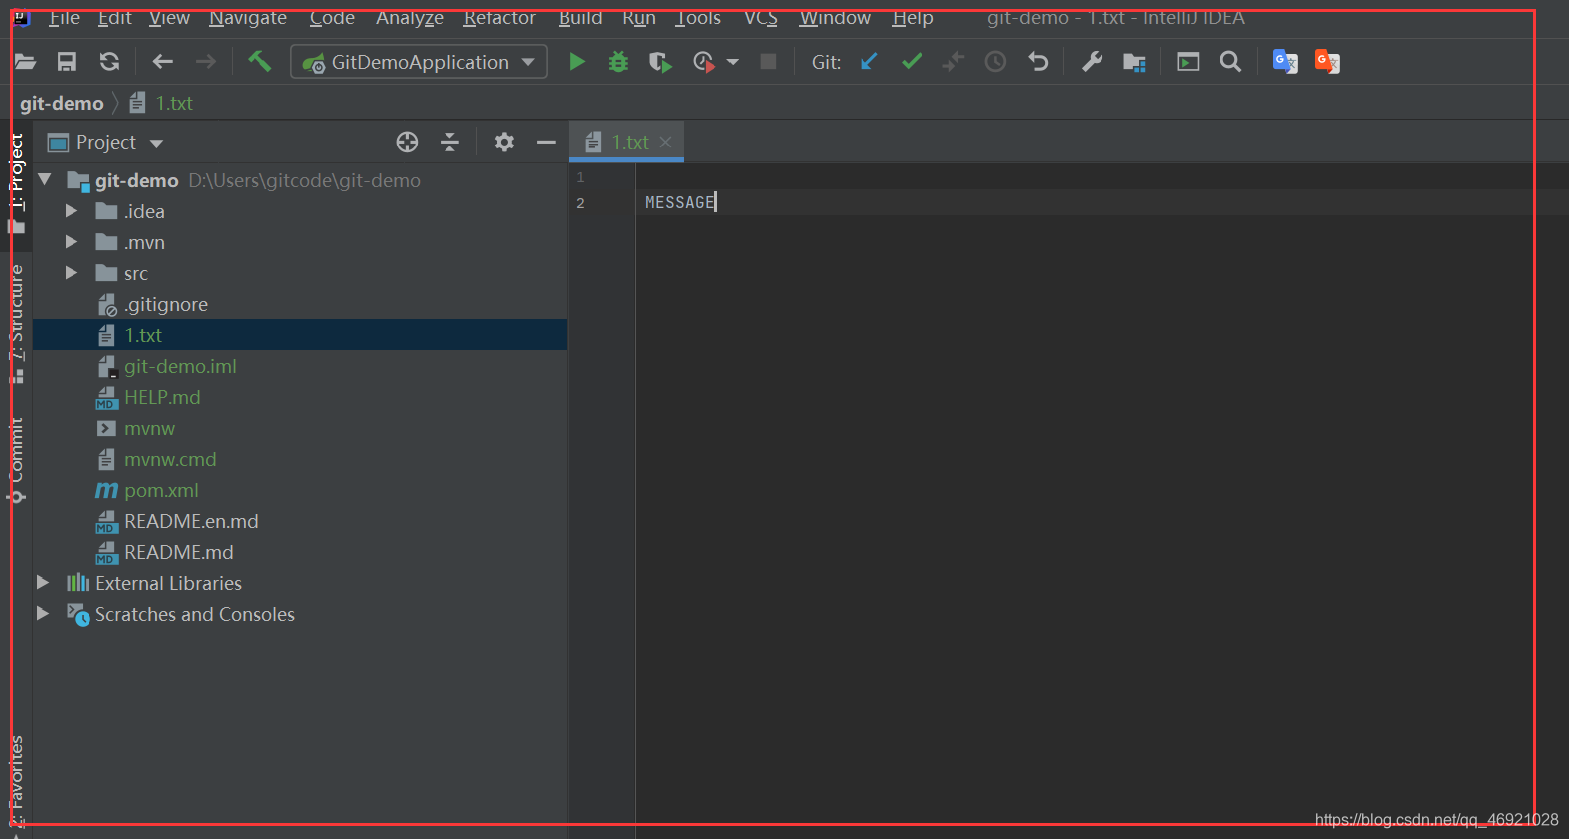This screenshot has height=839, width=1569.
Task: Click the Synchronize refresh icon
Action: click(x=109, y=62)
